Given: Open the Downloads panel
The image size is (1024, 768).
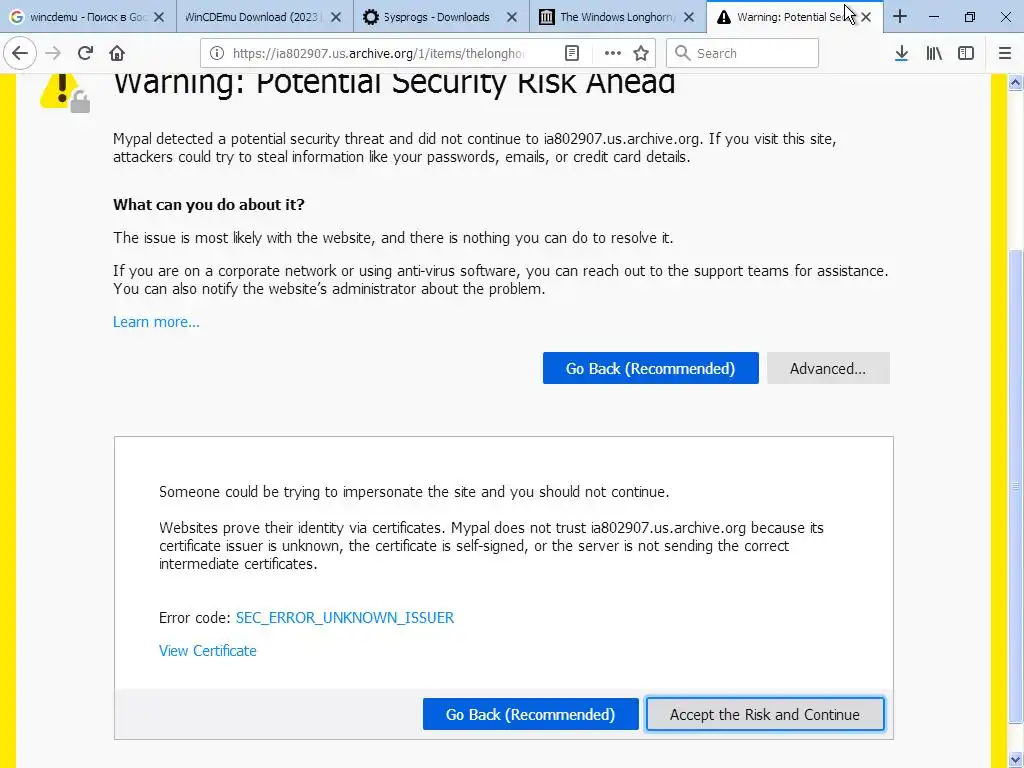Looking at the screenshot, I should pos(901,53).
